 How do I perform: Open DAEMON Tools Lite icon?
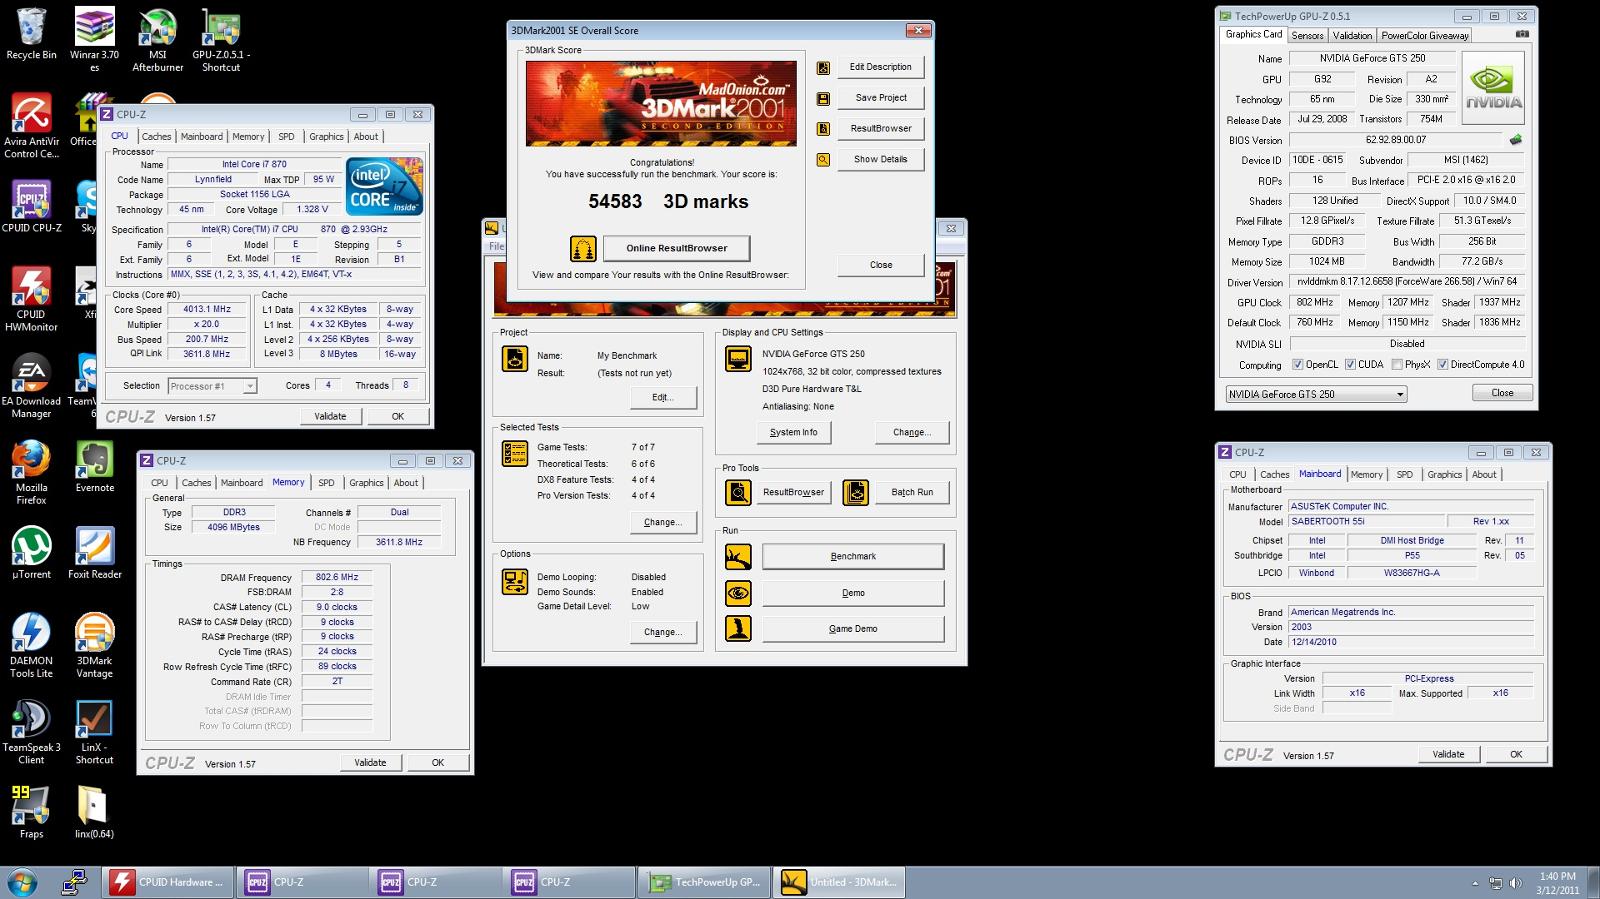(31, 646)
